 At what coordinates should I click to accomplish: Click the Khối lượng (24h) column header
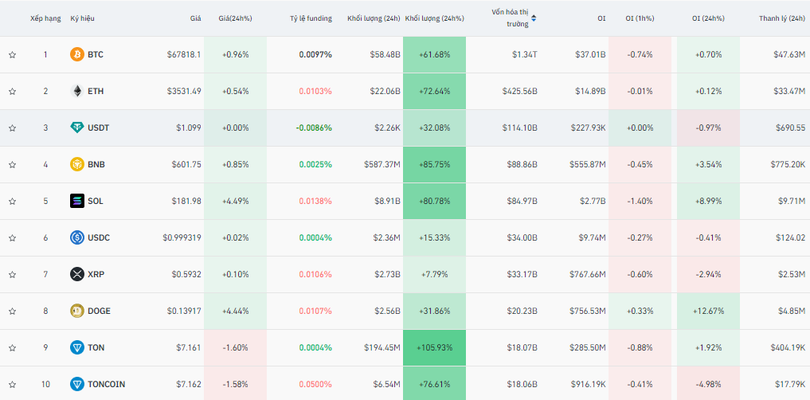373,18
